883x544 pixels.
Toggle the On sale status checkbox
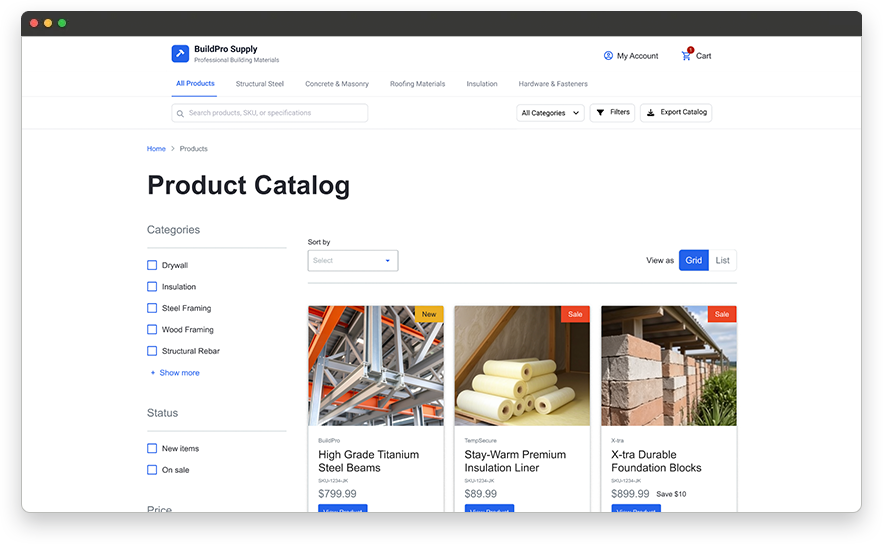[152, 470]
